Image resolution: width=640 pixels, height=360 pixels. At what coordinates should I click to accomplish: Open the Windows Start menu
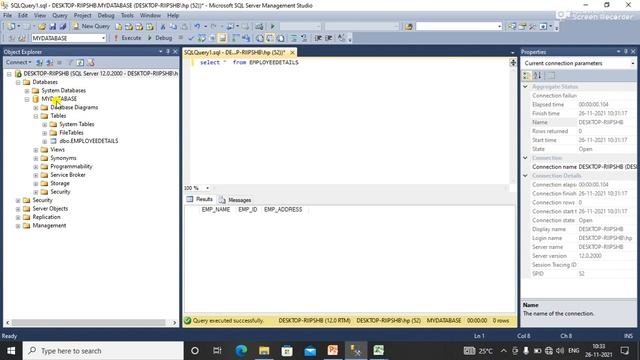point(11,351)
